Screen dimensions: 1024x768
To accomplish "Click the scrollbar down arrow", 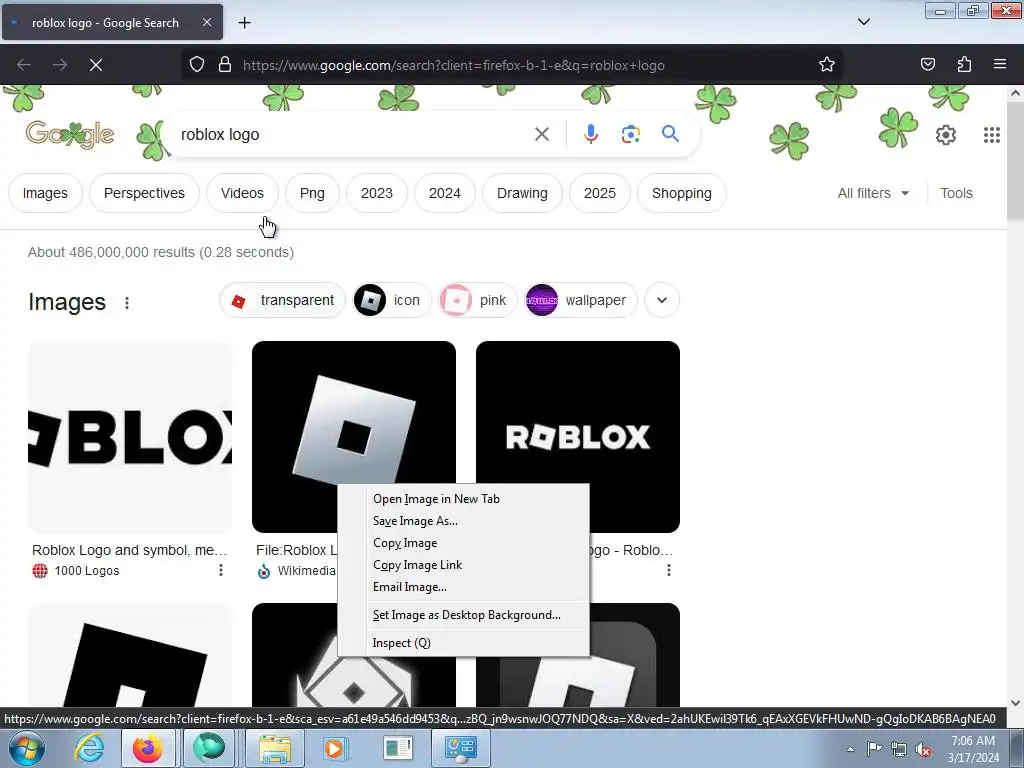I will 1015,703.
